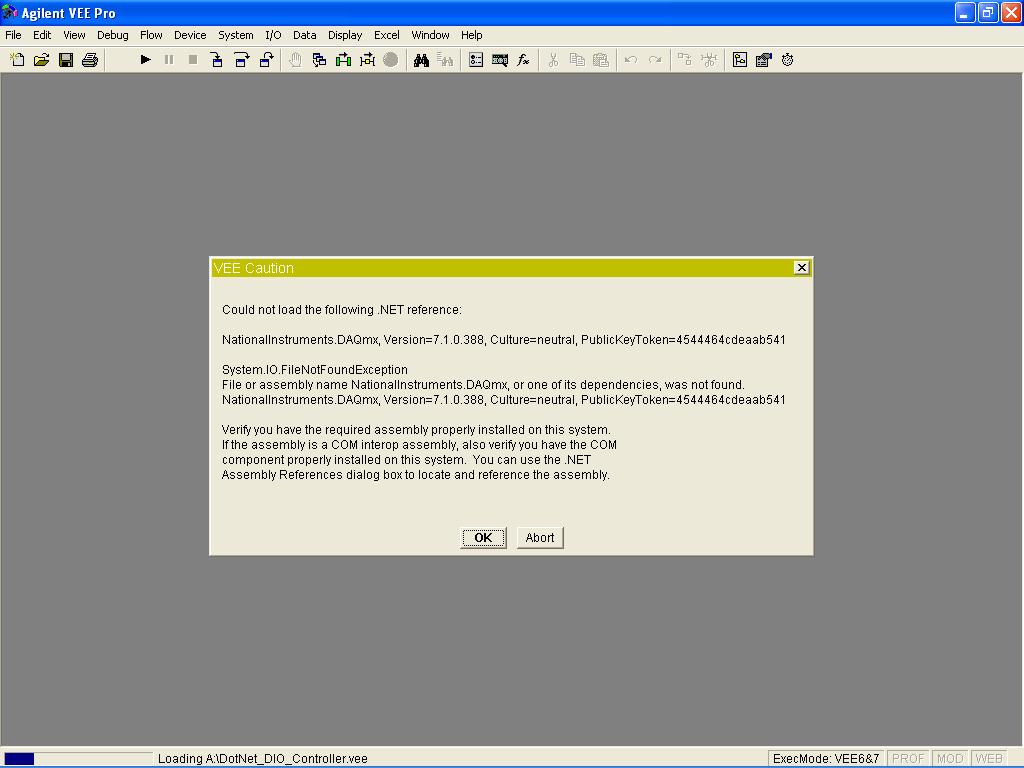Click the Find binoculars icon
The image size is (1024, 768).
[x=421, y=60]
